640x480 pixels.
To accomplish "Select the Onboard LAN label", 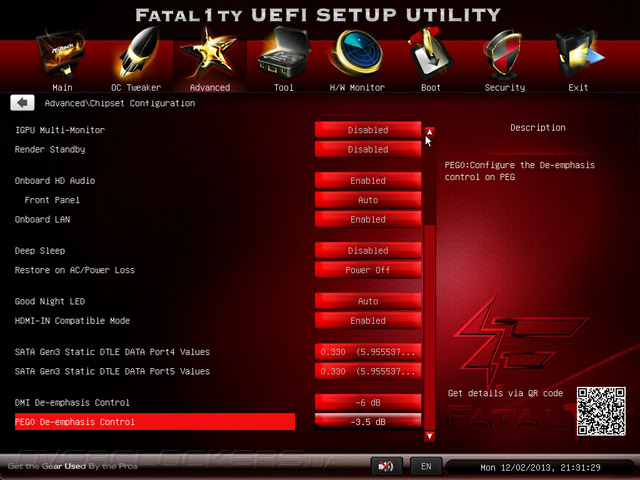I will pos(42,220).
